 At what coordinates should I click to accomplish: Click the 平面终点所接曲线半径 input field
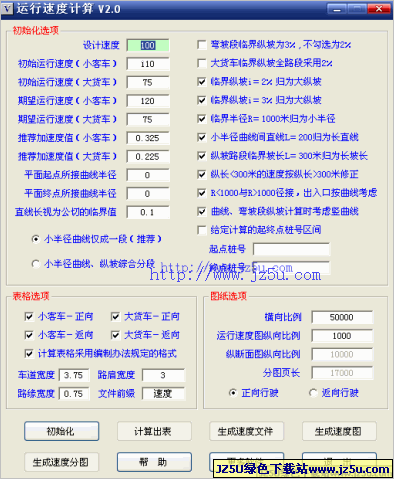click(148, 194)
